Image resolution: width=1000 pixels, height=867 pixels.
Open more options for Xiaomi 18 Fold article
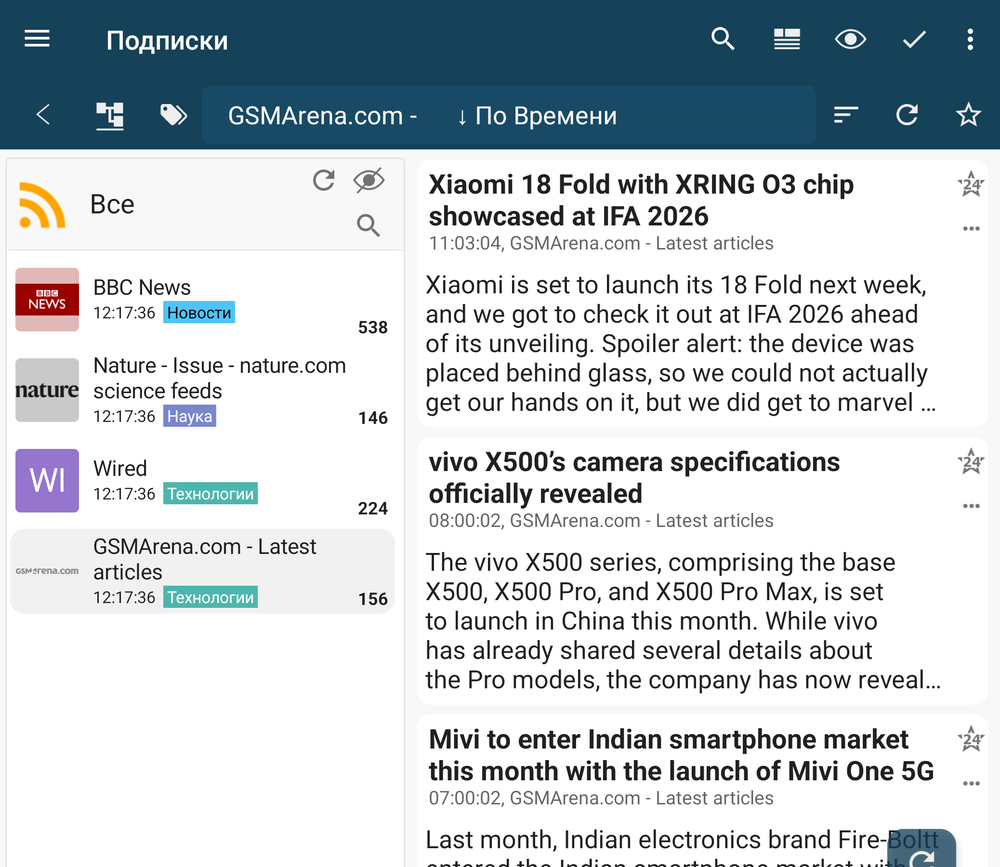pos(971,228)
